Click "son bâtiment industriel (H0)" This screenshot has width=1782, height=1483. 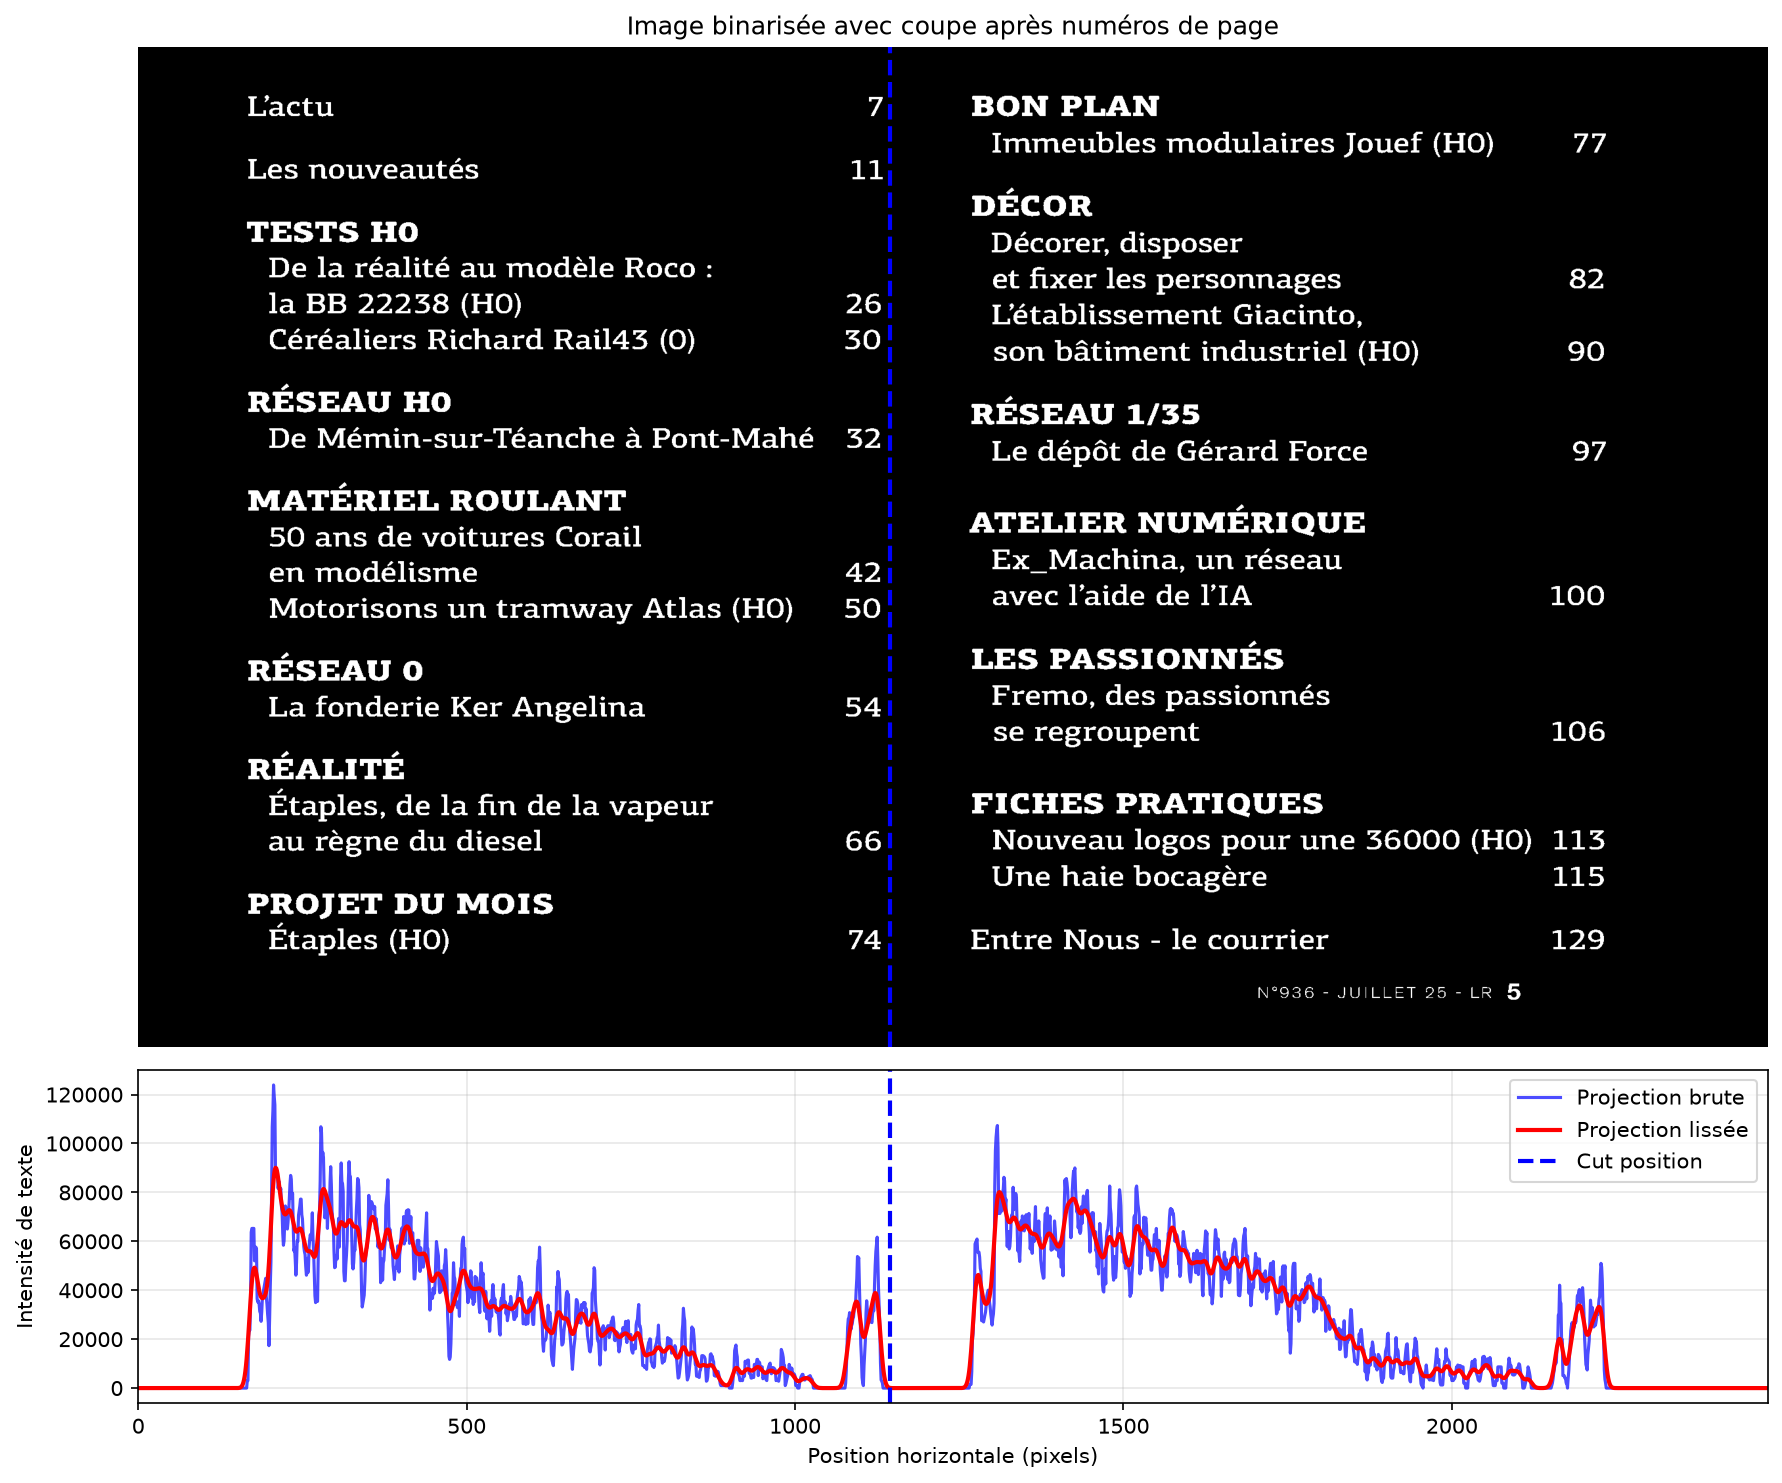[1205, 352]
